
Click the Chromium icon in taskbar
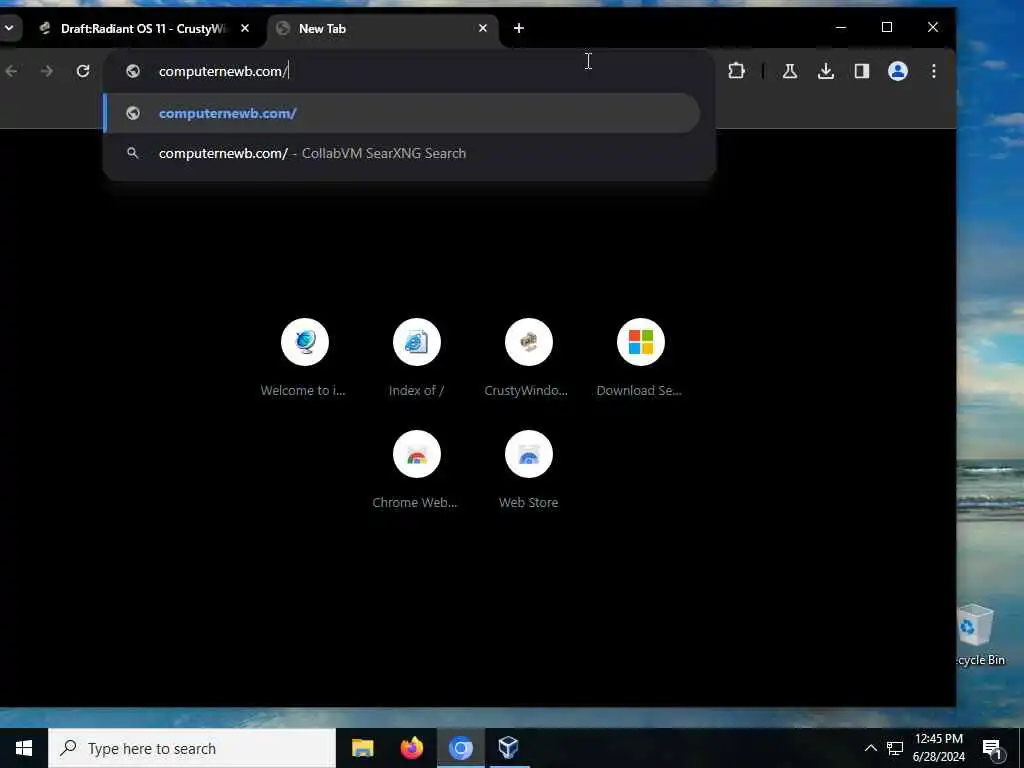(460, 748)
